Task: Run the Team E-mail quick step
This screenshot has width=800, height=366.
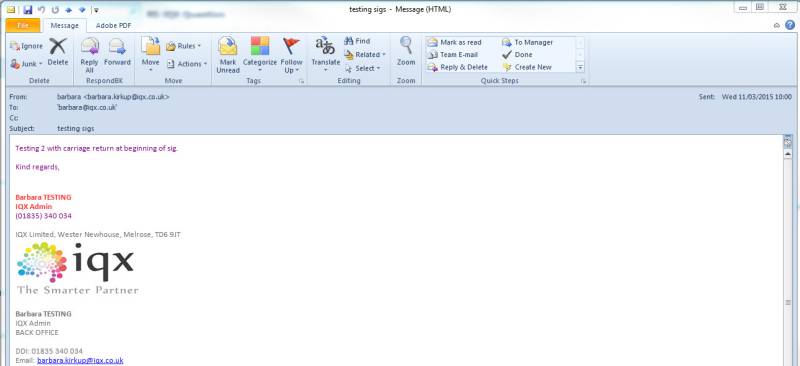Action: click(x=453, y=55)
